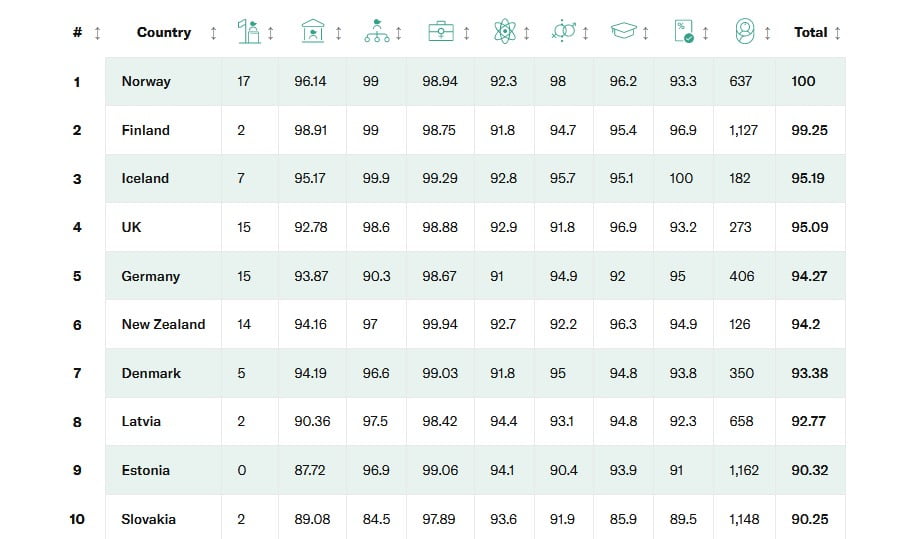Screen dimensions: 920x539
Task: Sort by Country using its arrow
Action: click(213, 33)
